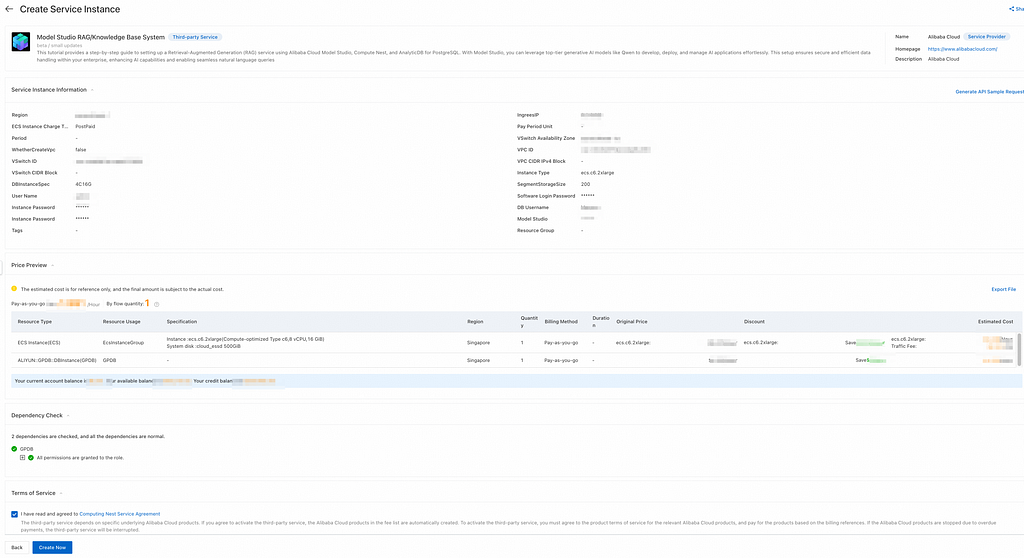Image resolution: width=1024 pixels, height=558 pixels.
Task: Click the Specification column header
Action: pyautogui.click(x=182, y=321)
